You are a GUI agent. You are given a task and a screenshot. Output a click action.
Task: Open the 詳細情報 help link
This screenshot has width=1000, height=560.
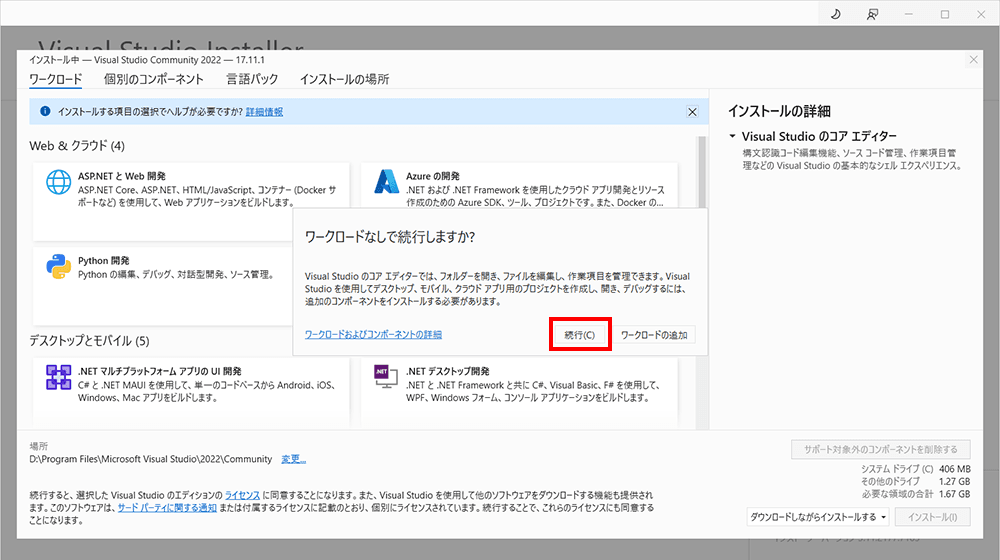[264, 112]
